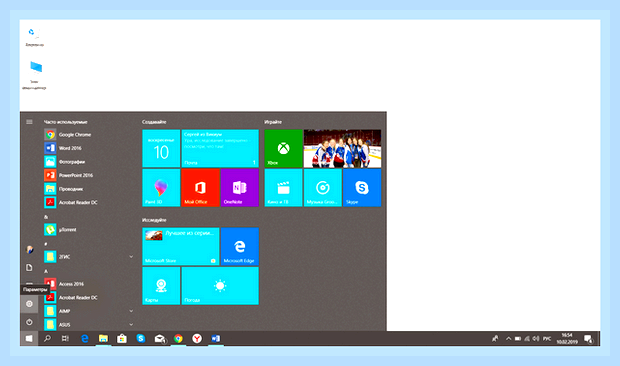This screenshot has width=620, height=366.
Task: Click the Создавайте tile group header
Action: point(154,122)
